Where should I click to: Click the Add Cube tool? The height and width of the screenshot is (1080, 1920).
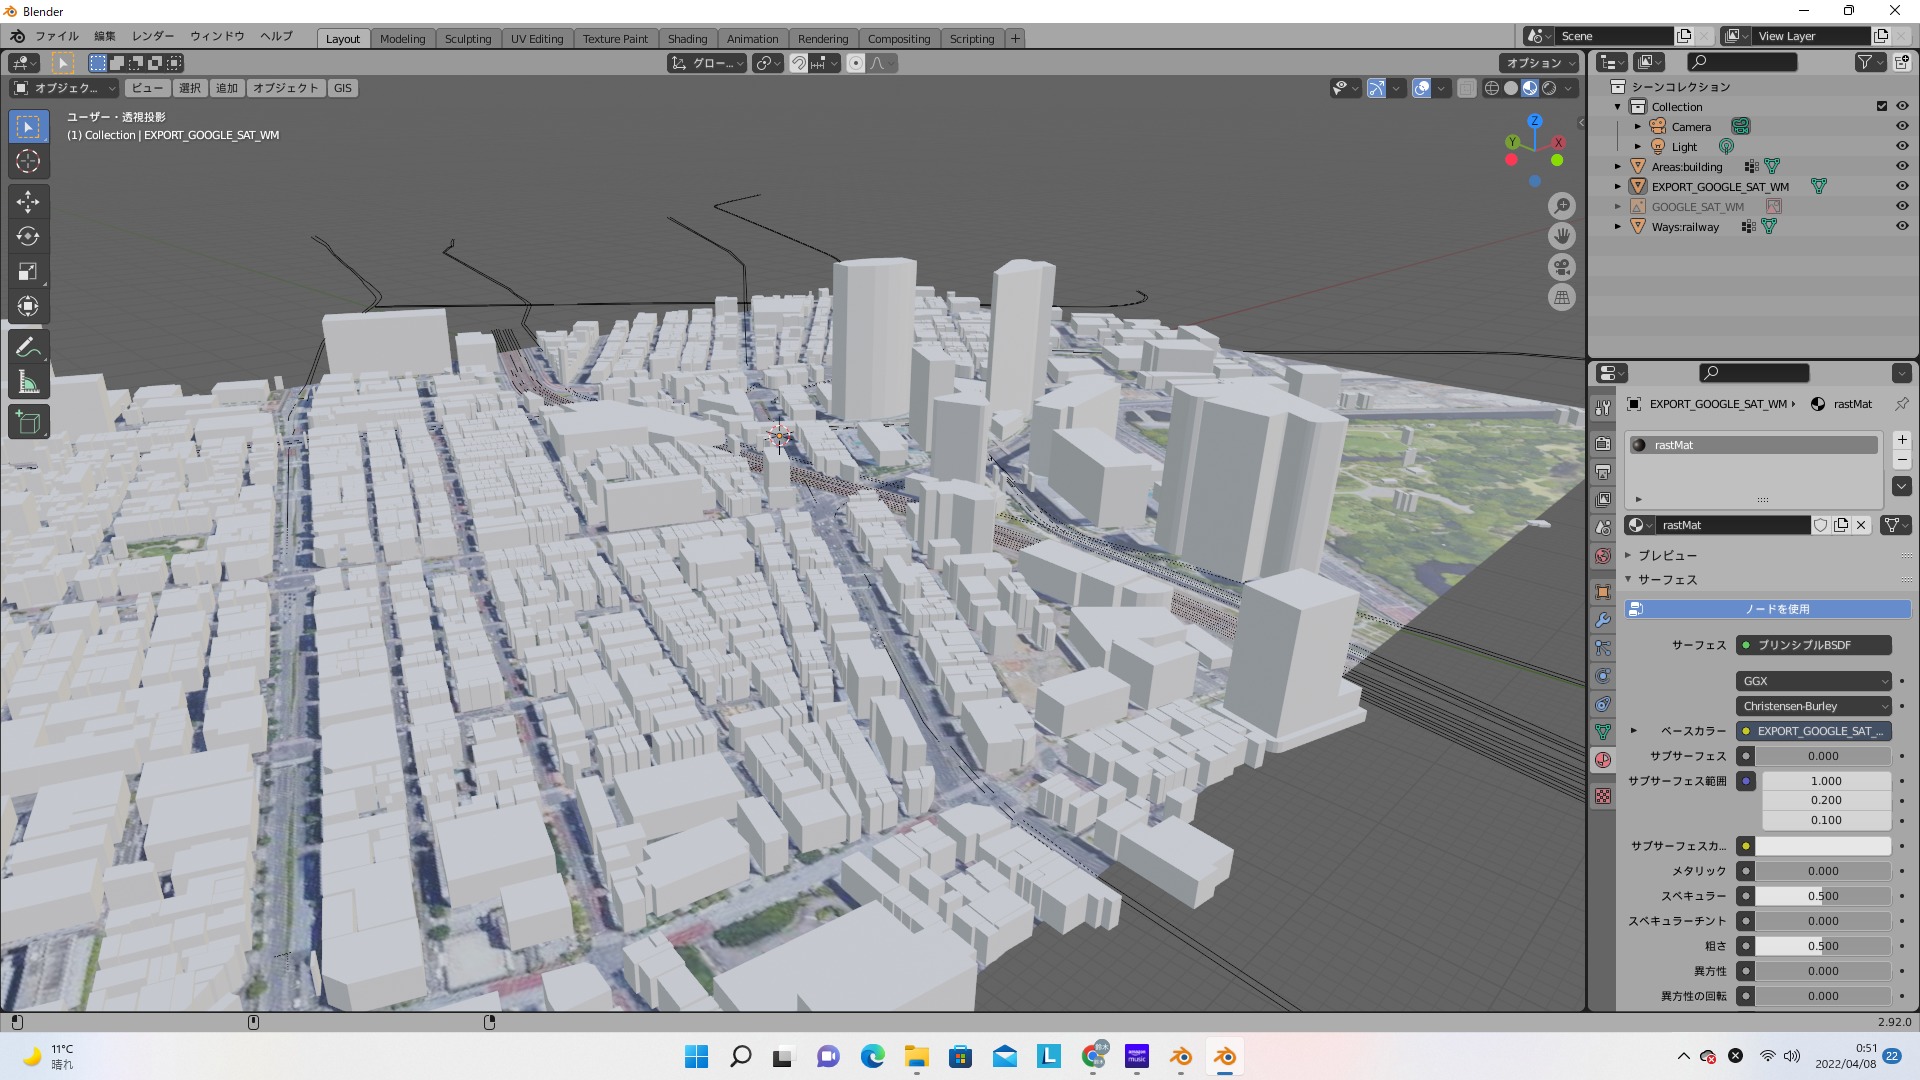click(x=28, y=422)
